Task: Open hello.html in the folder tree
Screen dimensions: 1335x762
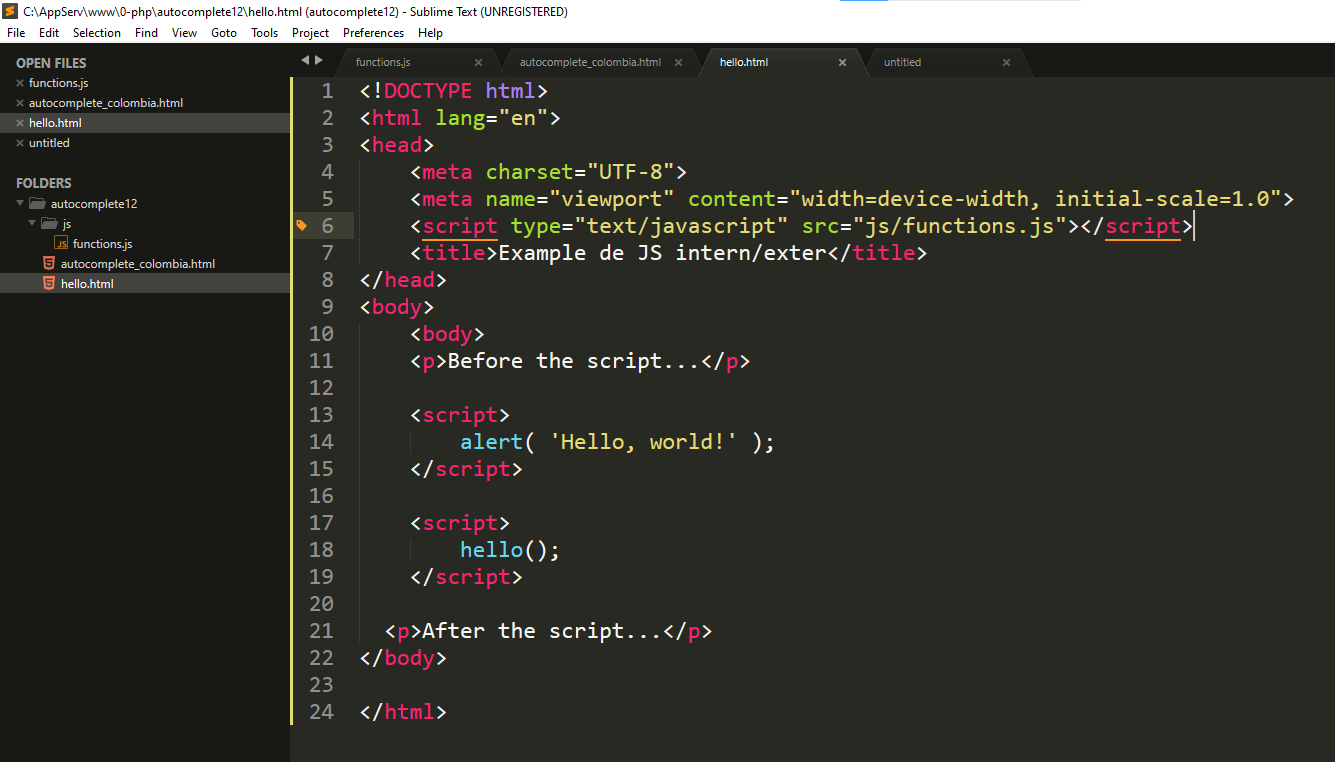Action: point(87,284)
